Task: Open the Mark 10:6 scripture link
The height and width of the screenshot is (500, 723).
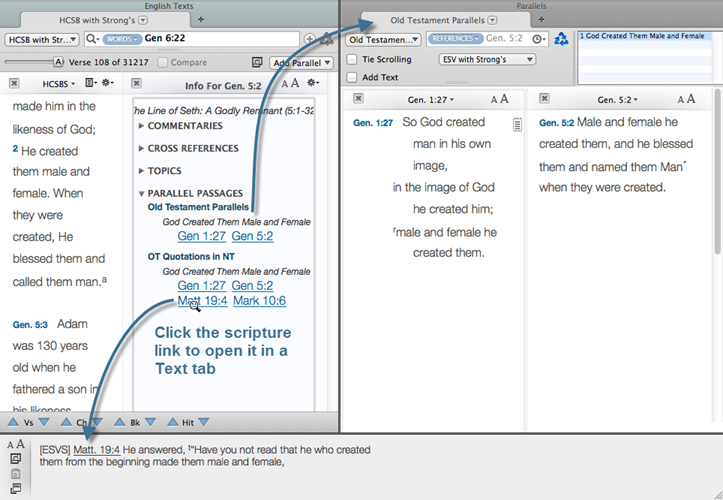Action: coord(259,300)
